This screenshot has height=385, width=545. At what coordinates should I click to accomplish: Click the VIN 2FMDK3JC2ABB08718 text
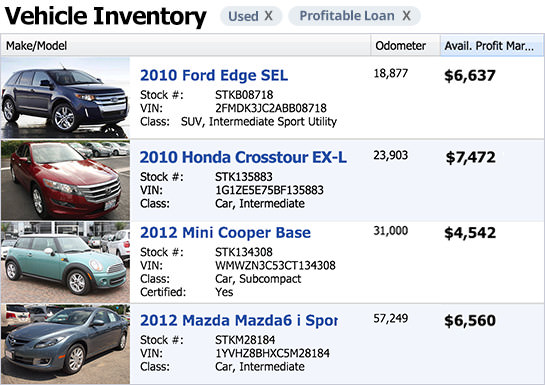click(271, 108)
